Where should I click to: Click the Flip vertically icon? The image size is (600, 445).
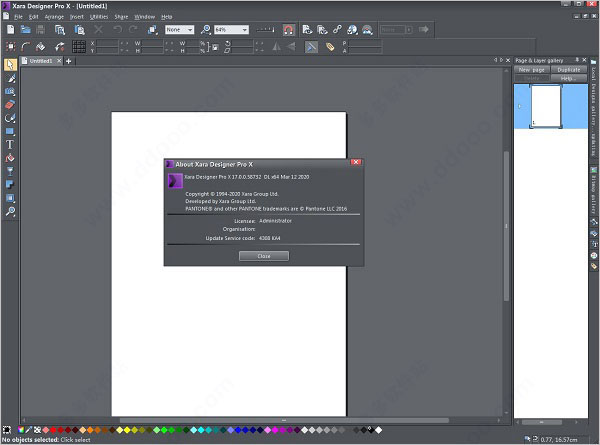291,47
